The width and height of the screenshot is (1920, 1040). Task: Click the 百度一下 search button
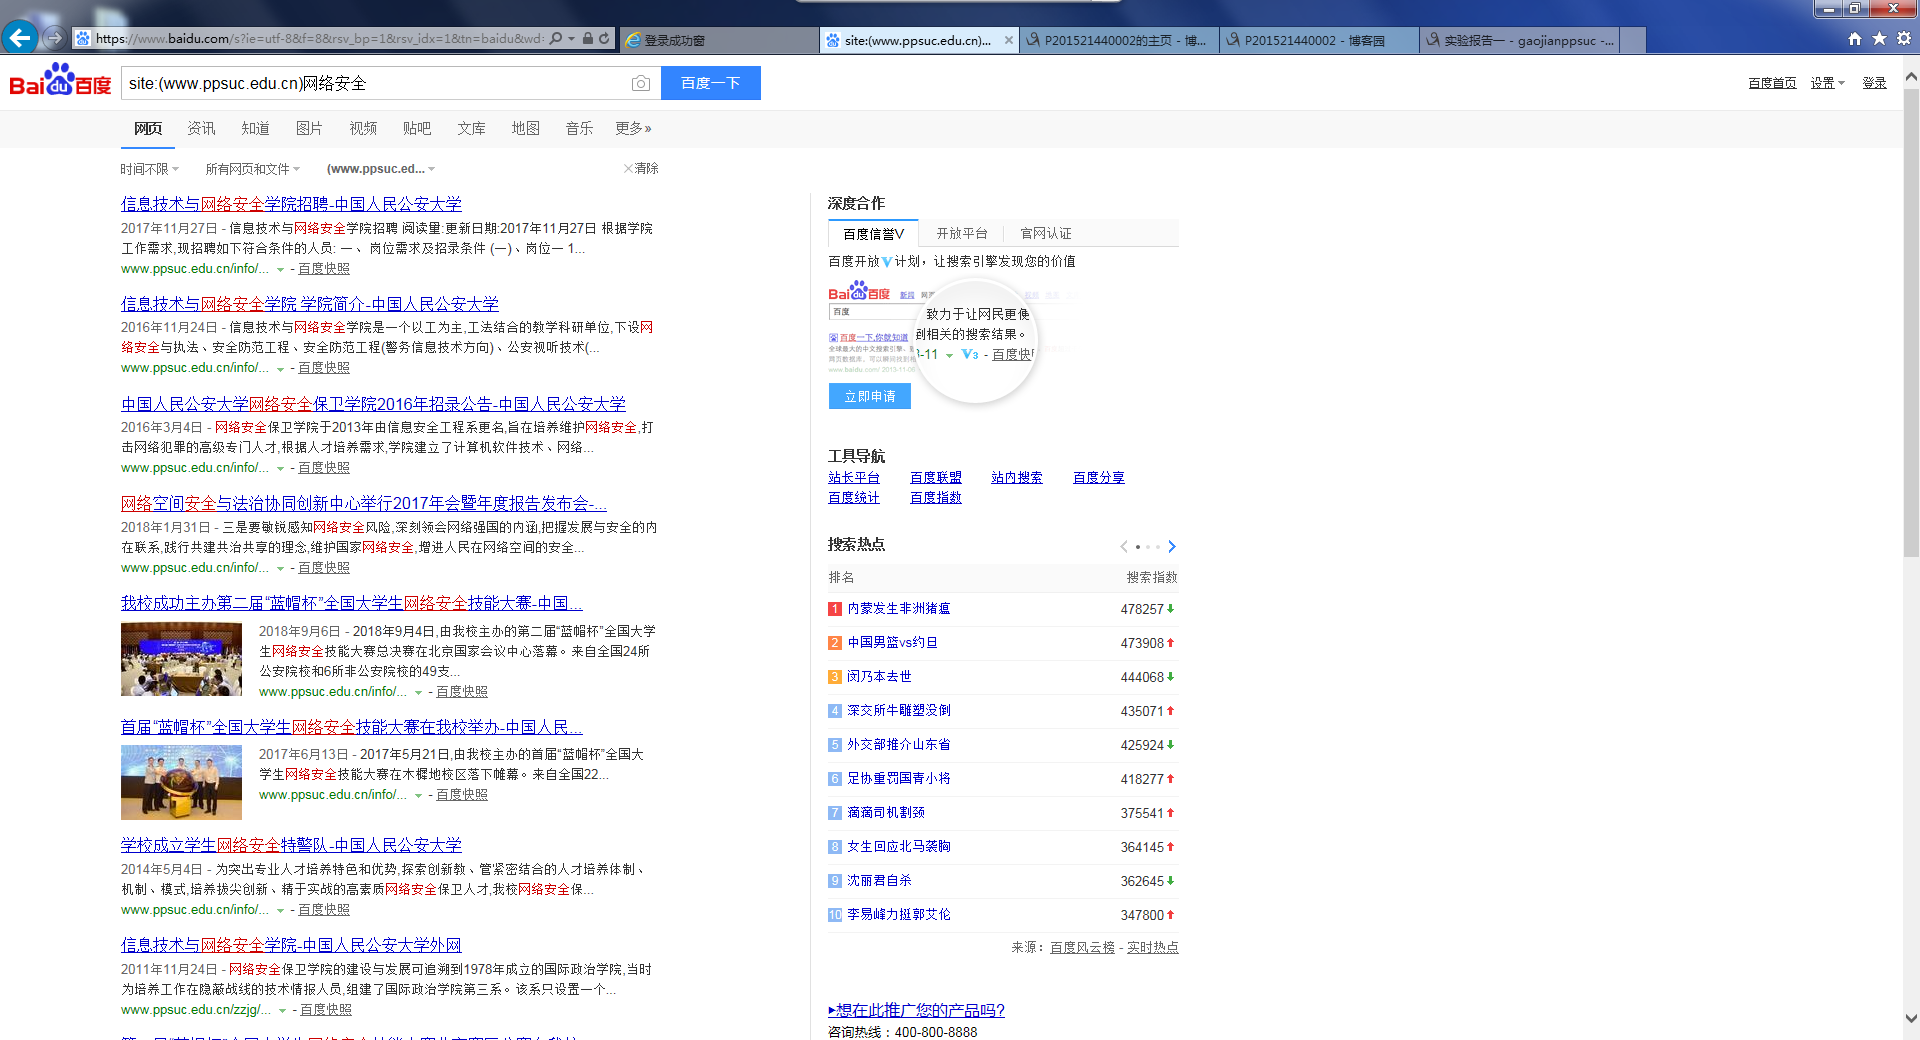pos(711,83)
